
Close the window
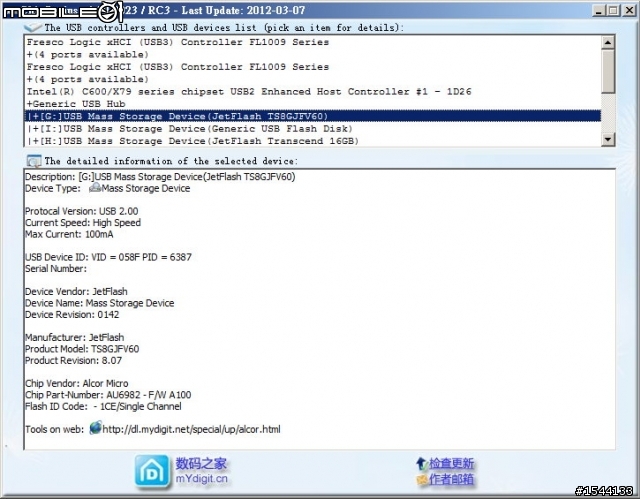629,11
